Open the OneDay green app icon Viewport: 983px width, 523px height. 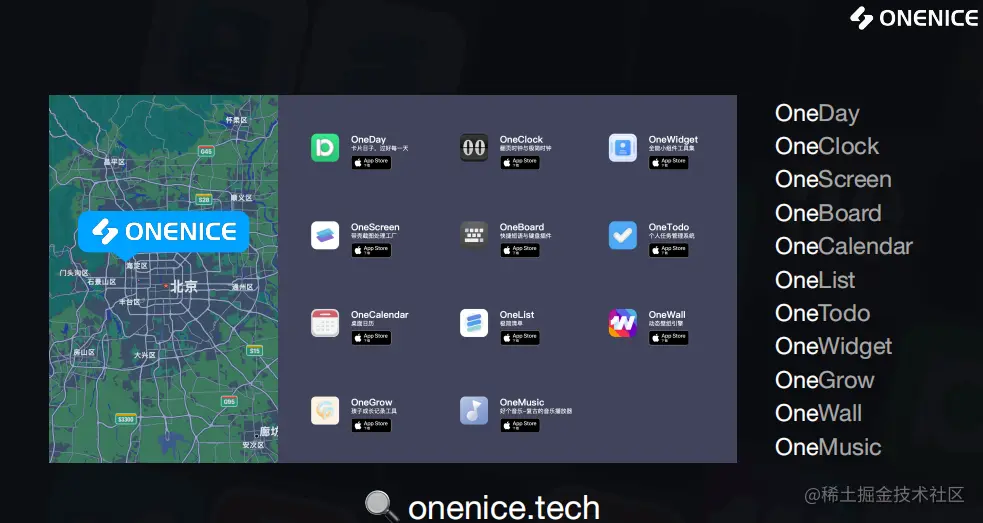point(325,148)
